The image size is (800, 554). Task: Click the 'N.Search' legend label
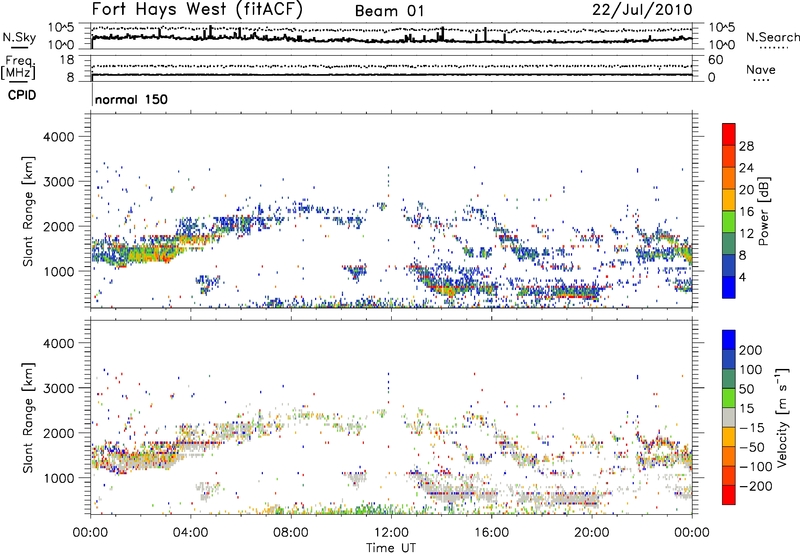772,37
